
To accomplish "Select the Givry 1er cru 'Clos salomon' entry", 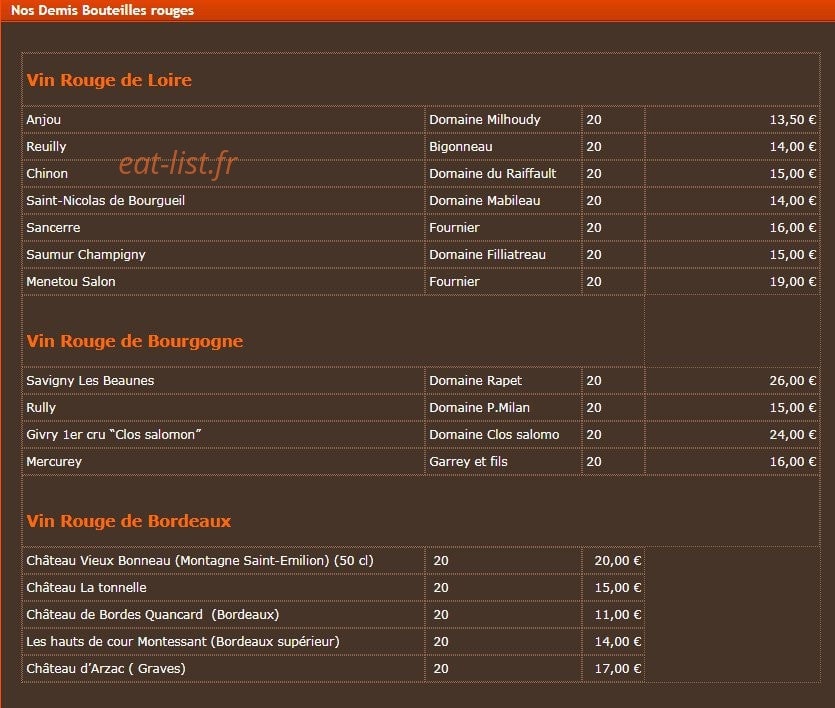I will click(x=113, y=435).
